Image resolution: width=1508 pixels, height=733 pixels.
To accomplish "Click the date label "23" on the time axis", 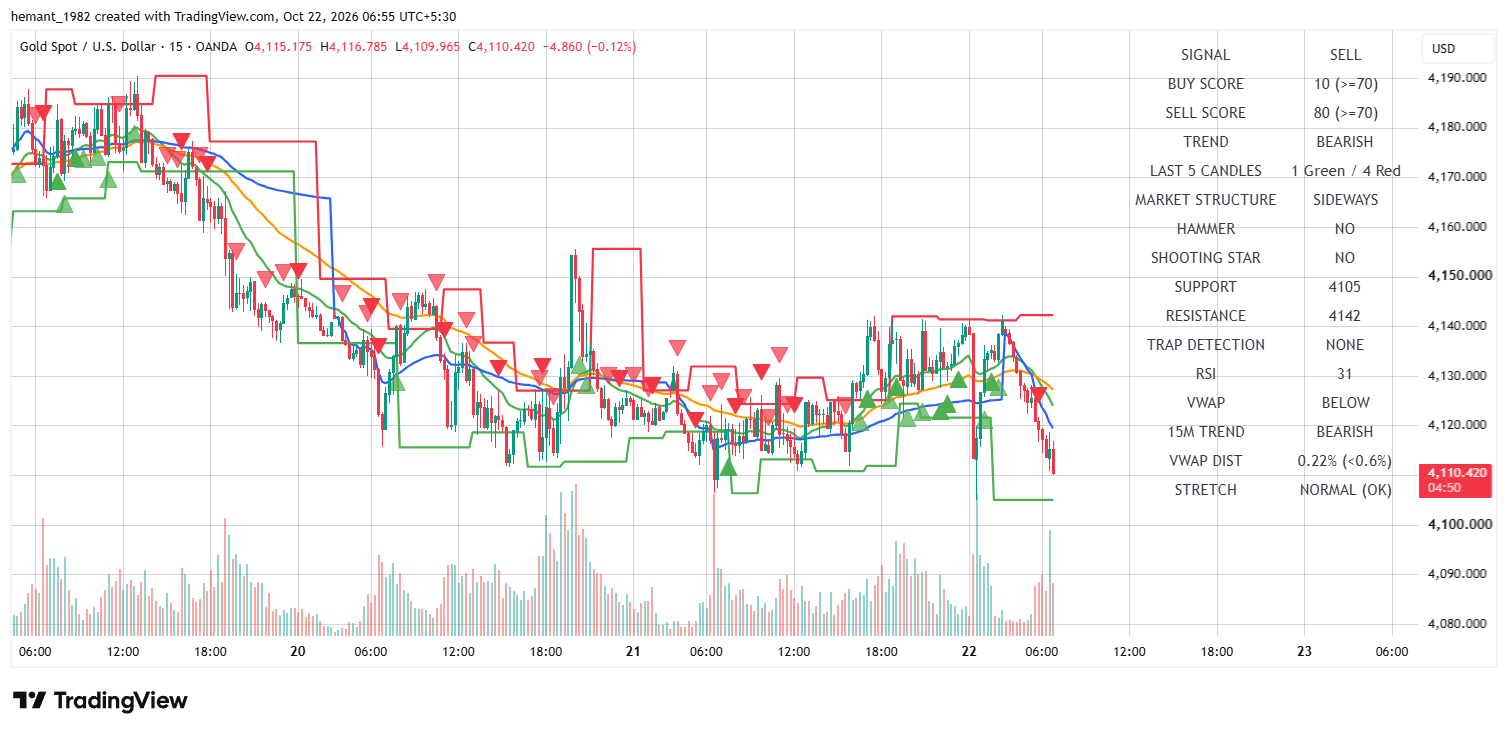I will [1304, 651].
